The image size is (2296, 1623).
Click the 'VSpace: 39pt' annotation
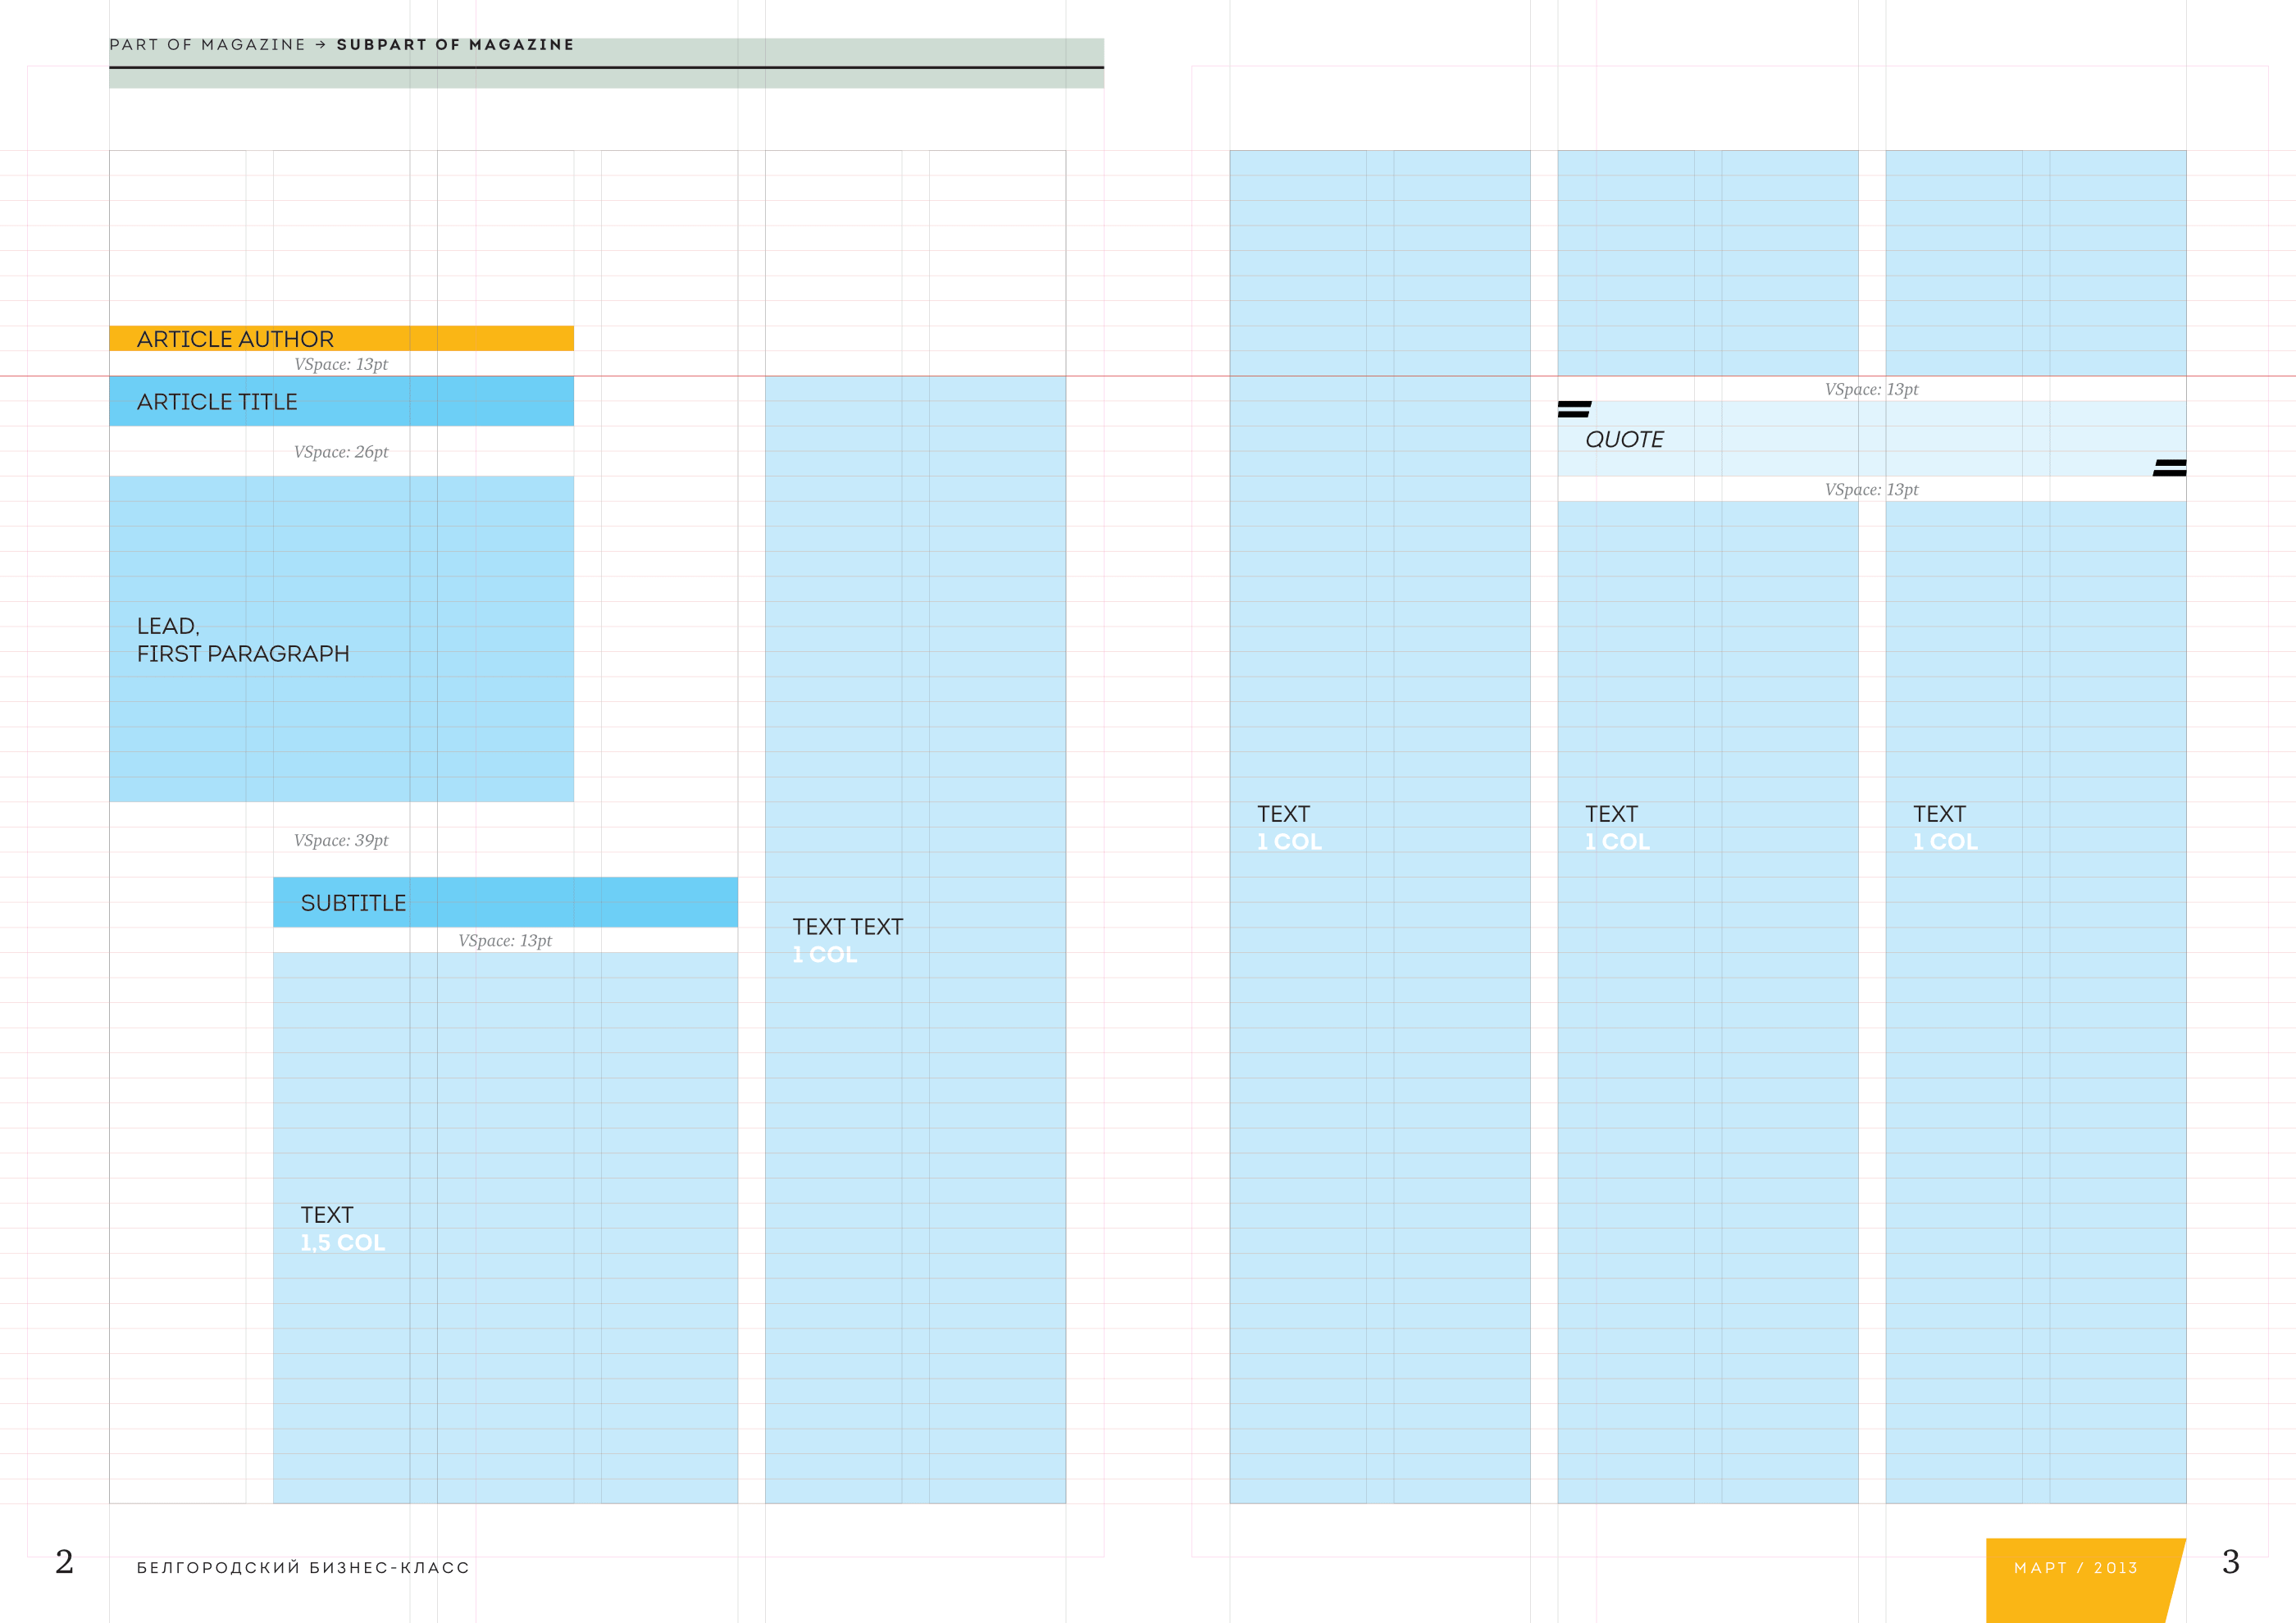[341, 841]
